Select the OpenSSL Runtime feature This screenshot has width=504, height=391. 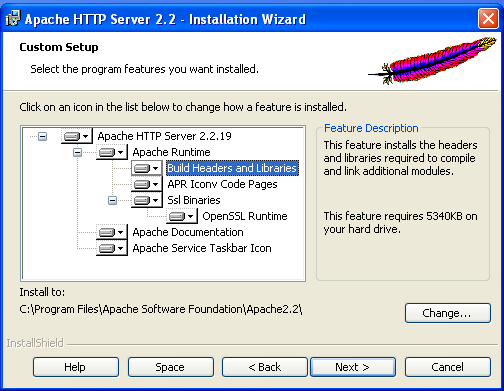click(245, 216)
